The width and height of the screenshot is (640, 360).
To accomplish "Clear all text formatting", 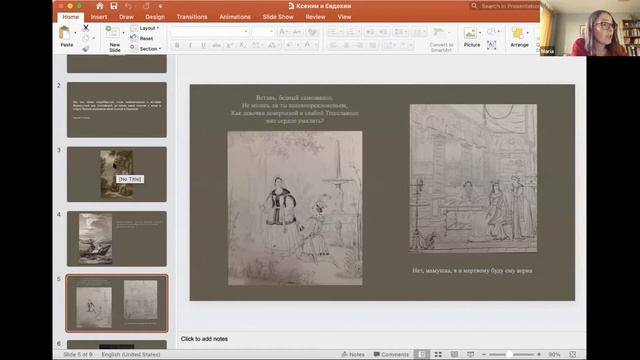I will (312, 31).
